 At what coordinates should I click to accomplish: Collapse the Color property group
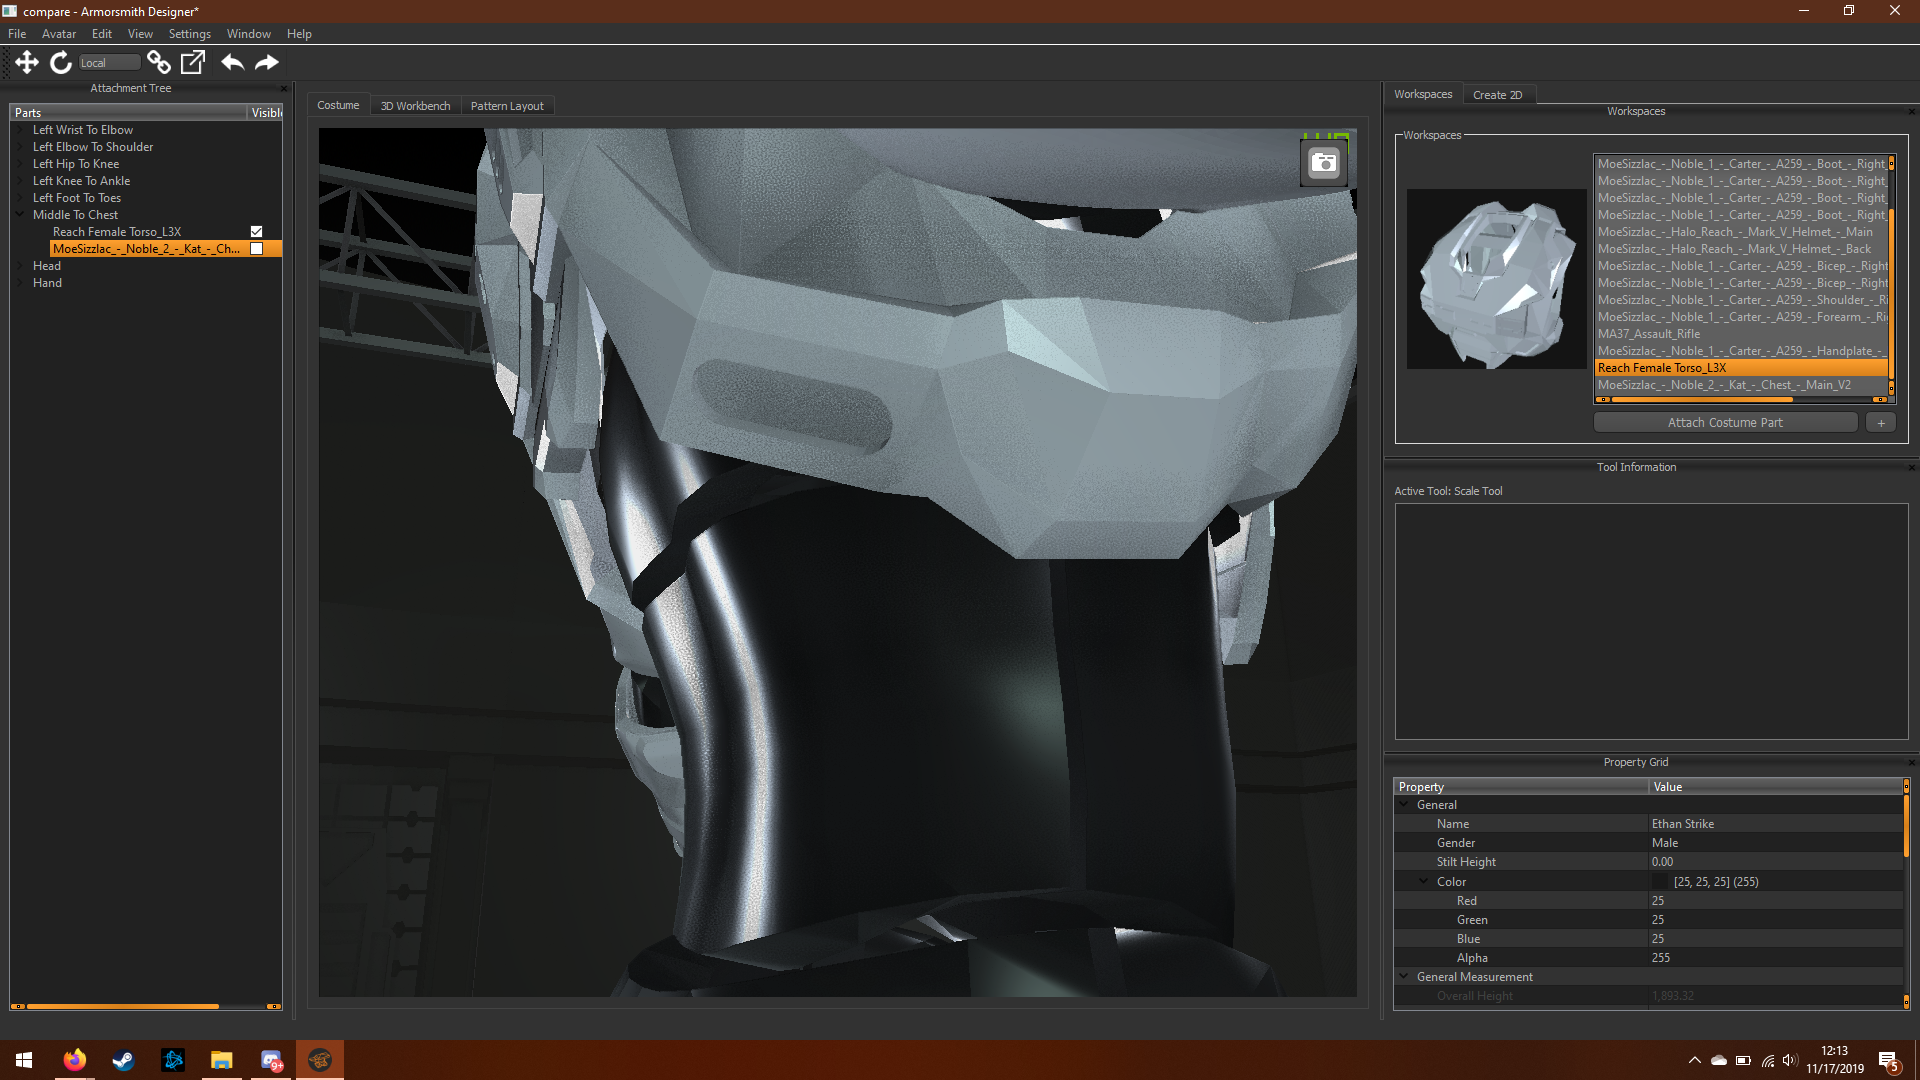[x=1424, y=881]
